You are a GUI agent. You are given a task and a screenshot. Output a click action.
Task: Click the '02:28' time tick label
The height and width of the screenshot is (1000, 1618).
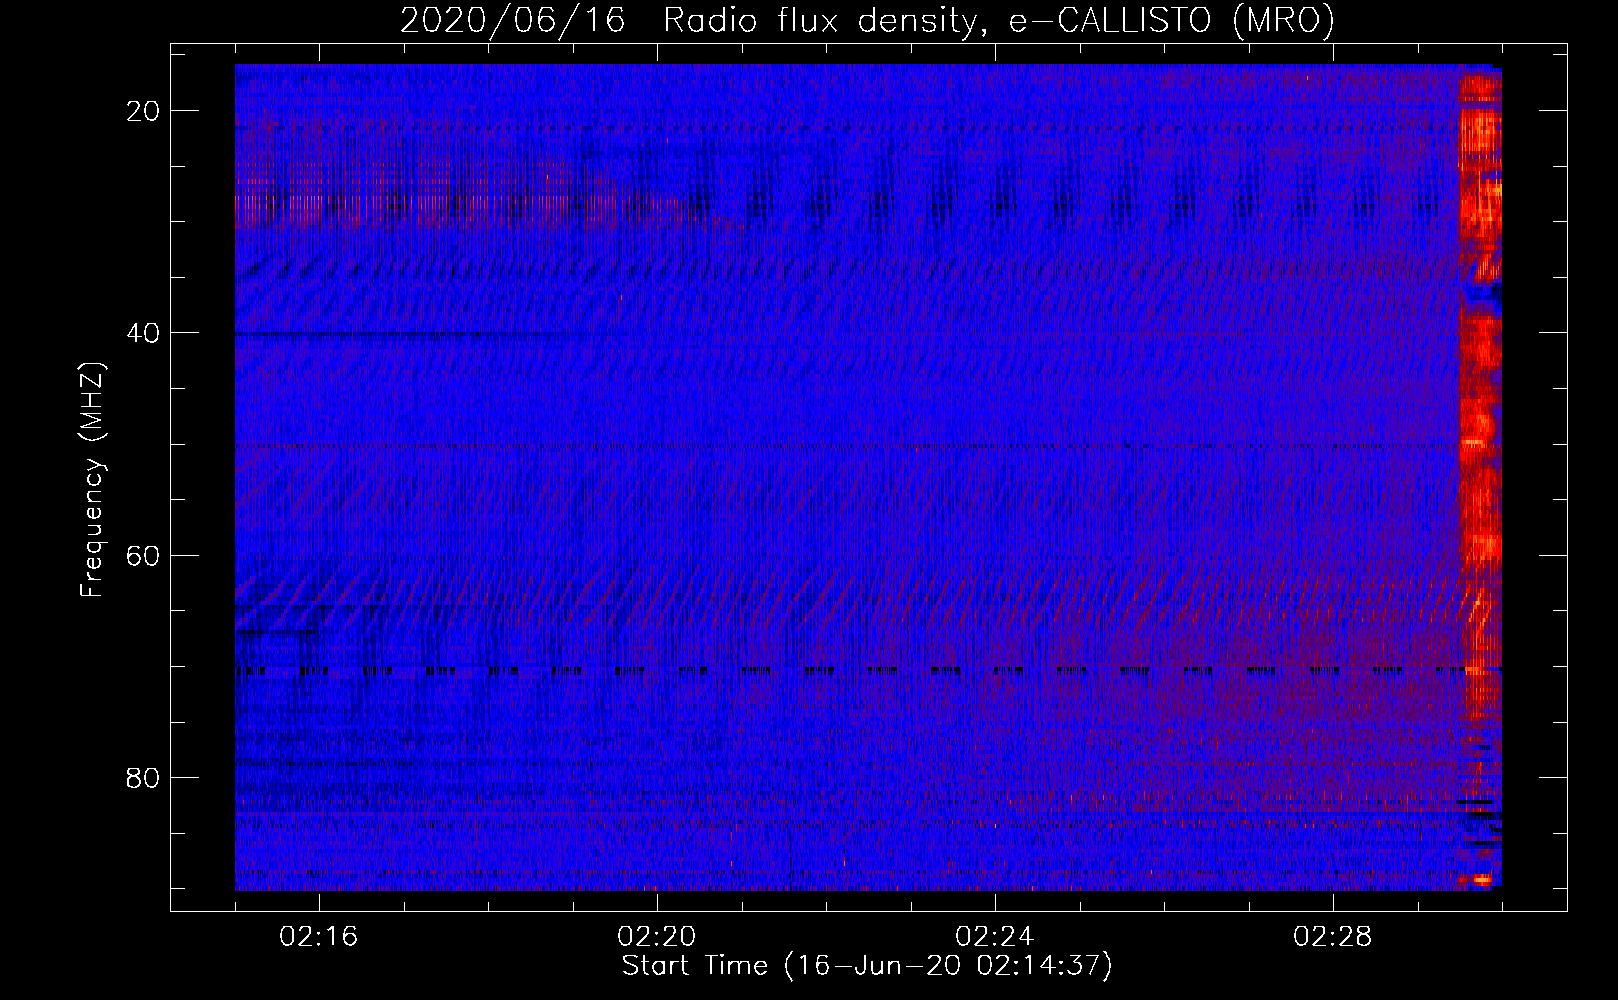(1333, 937)
